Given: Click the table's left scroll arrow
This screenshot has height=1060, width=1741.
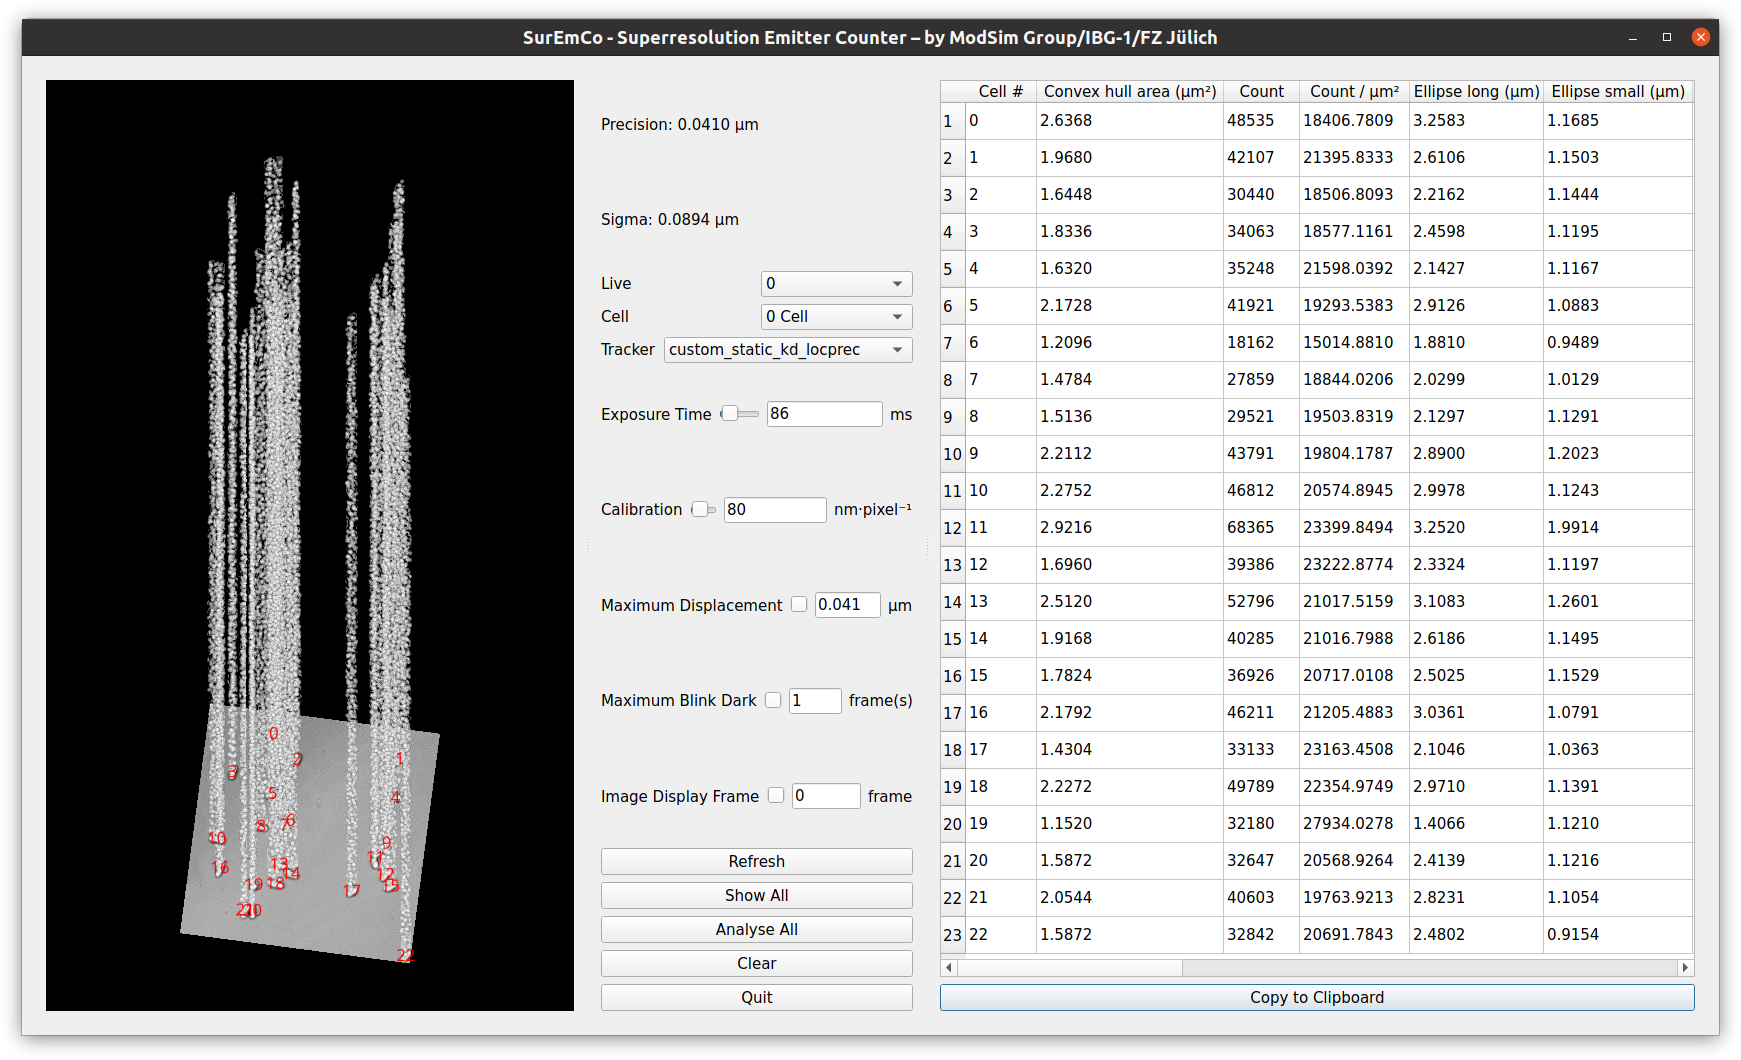Looking at the screenshot, I should 949,968.
